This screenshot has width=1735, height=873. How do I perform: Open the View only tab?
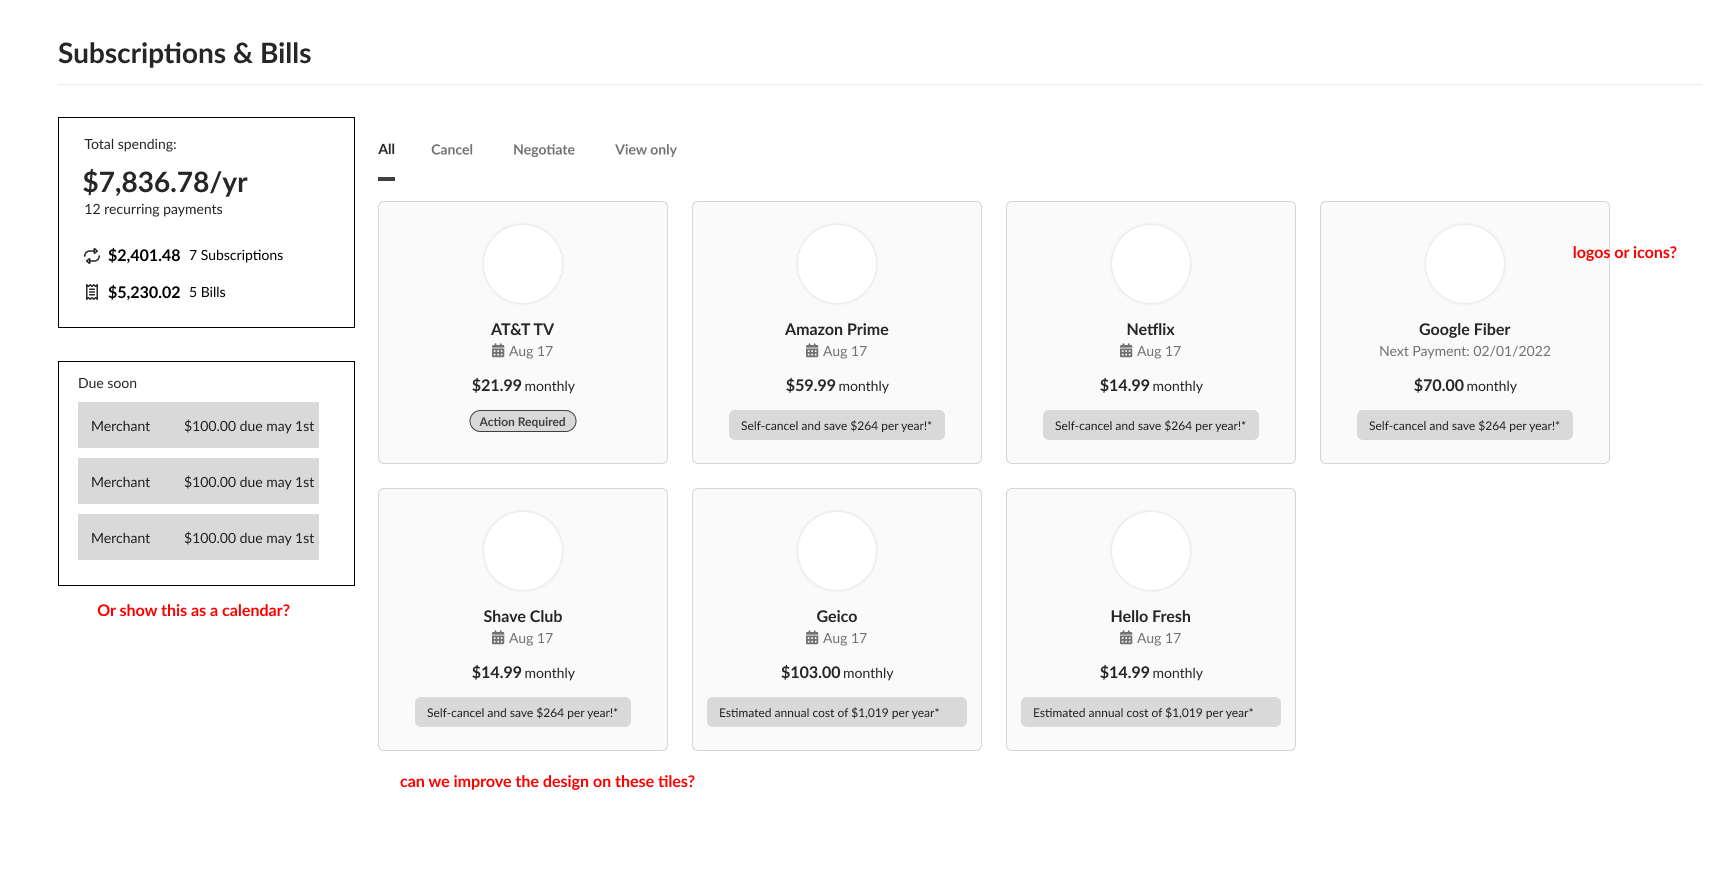645,149
